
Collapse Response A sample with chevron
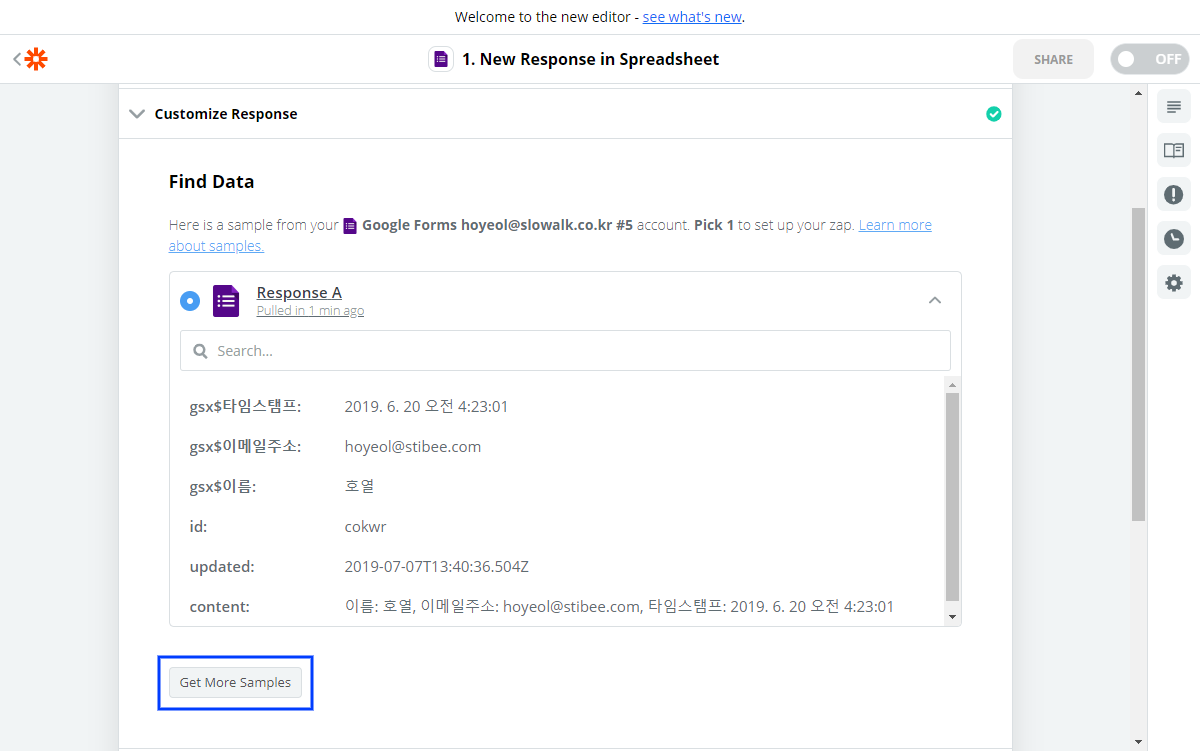click(x=935, y=300)
